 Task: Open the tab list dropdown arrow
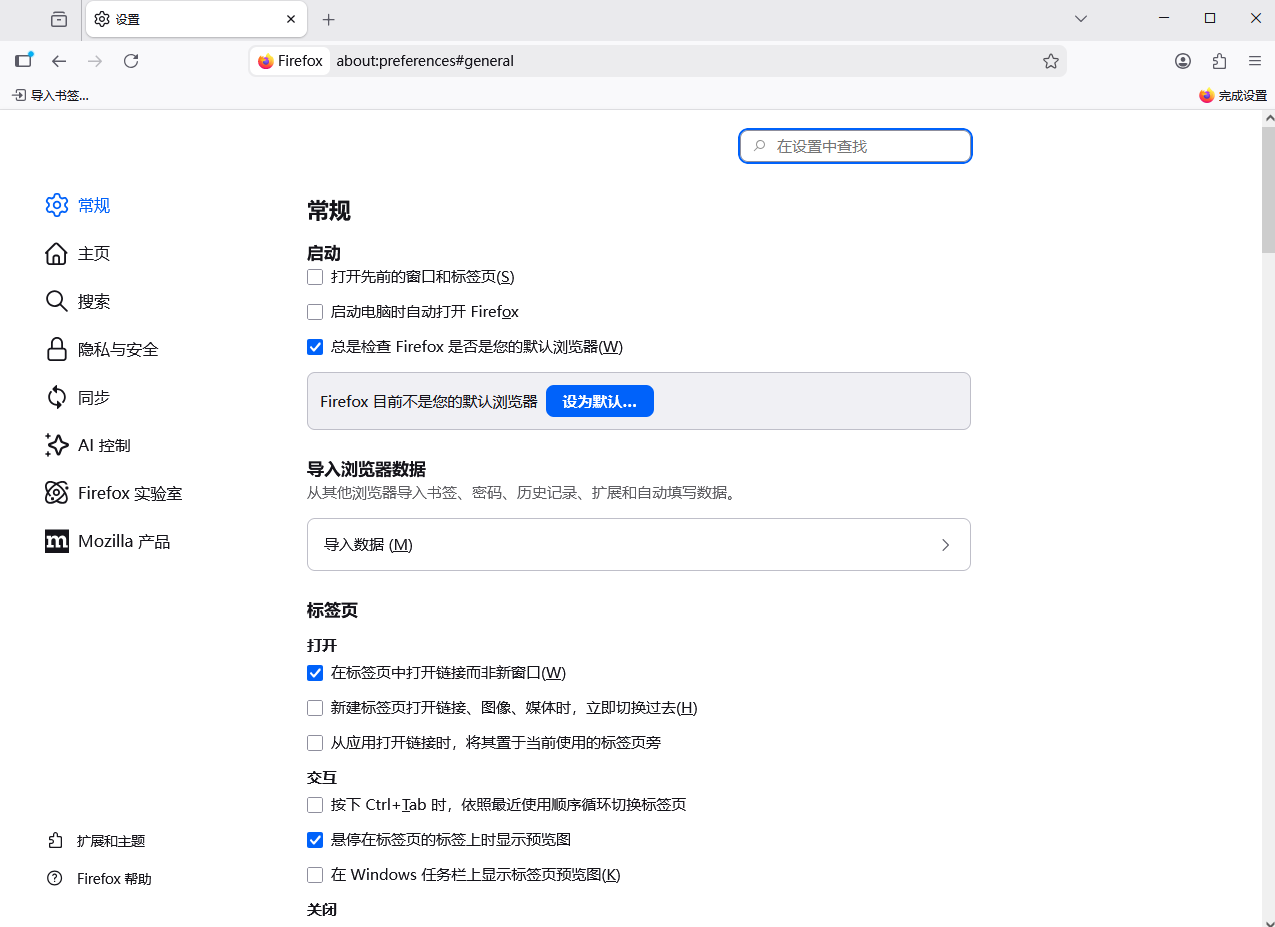(x=1081, y=19)
